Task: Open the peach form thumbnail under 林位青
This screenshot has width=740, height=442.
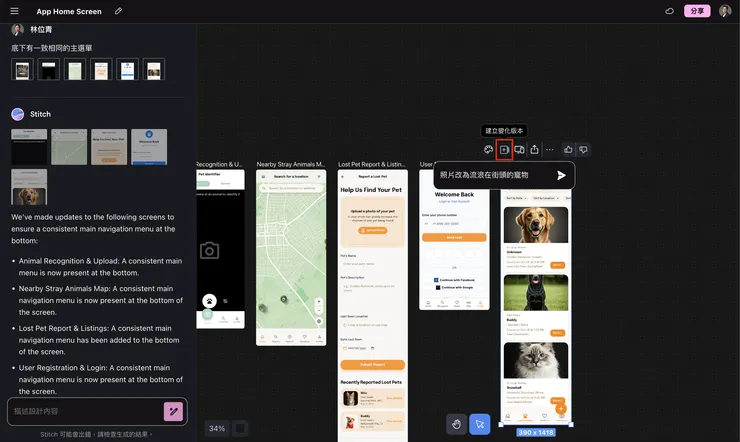Action: pyautogui.click(x=101, y=70)
